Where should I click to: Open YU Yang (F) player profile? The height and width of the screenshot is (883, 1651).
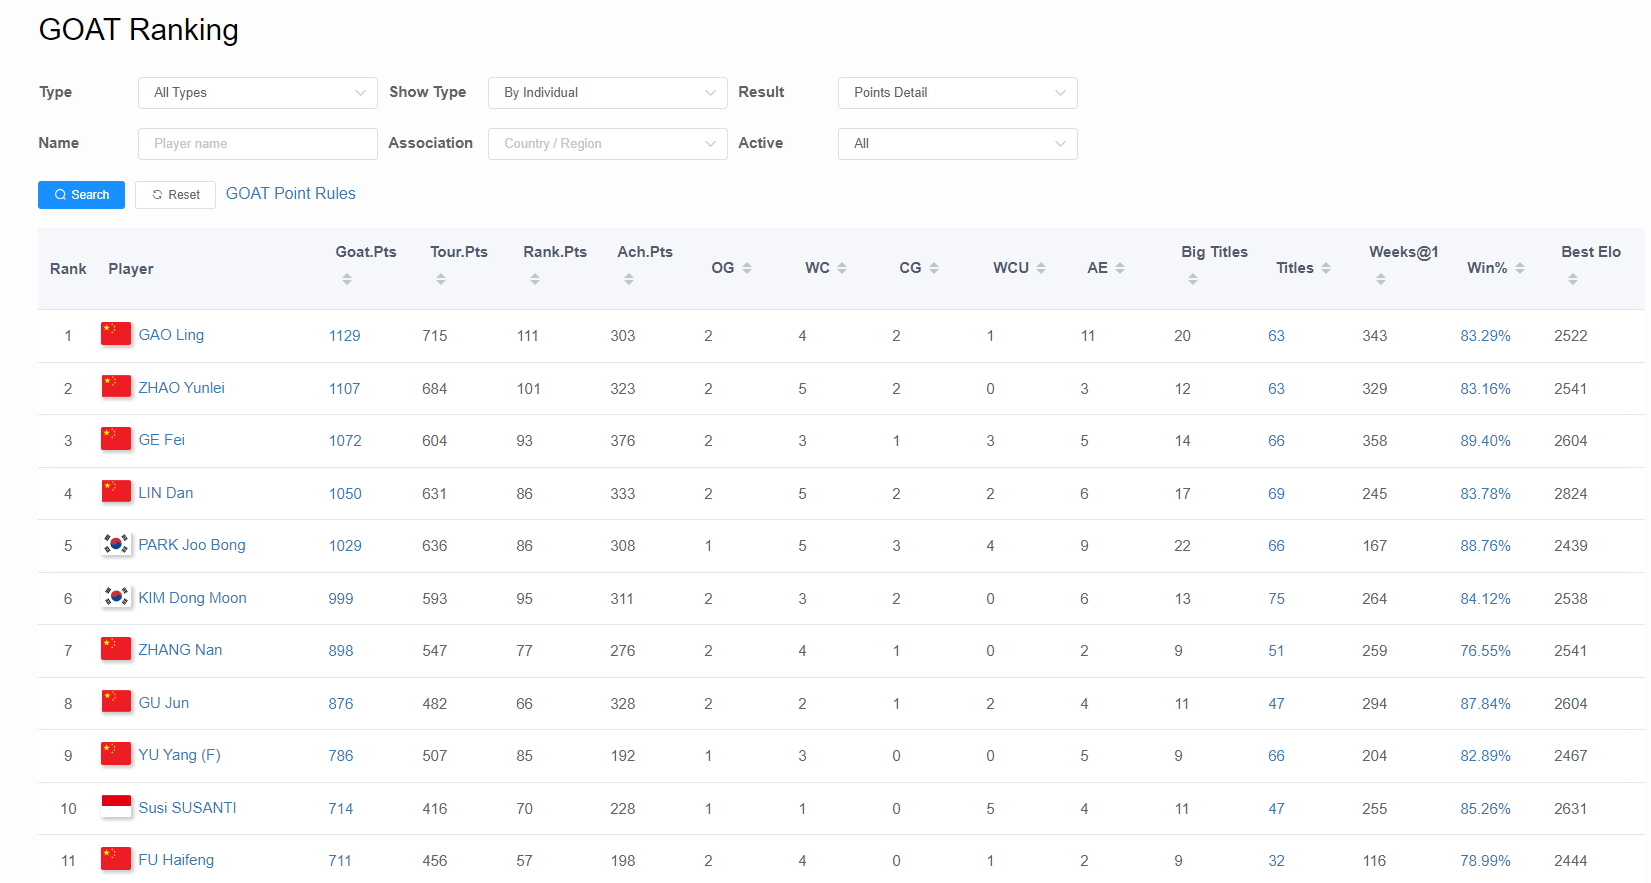(179, 755)
